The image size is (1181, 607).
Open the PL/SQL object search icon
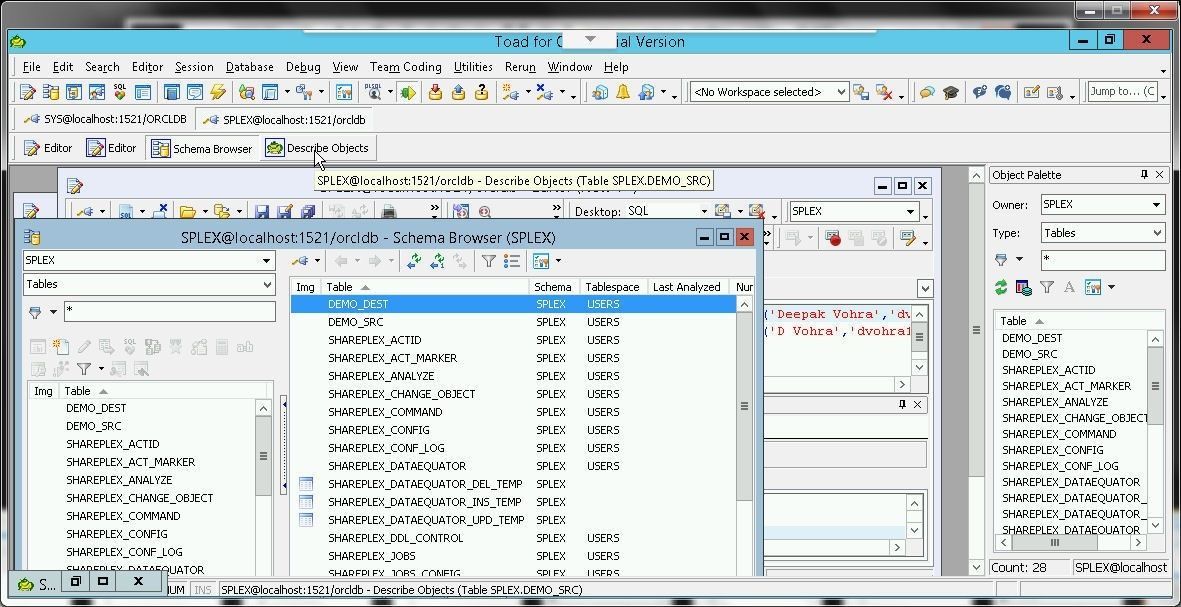coord(374,92)
